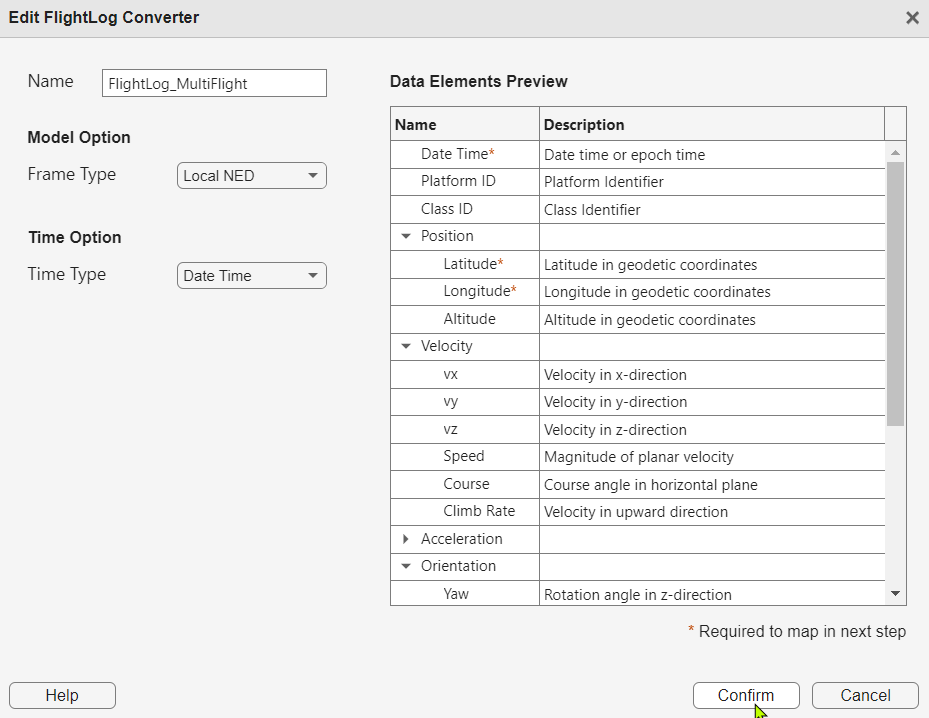The image size is (929, 718).
Task: Click the Cancel button
Action: [x=864, y=696]
